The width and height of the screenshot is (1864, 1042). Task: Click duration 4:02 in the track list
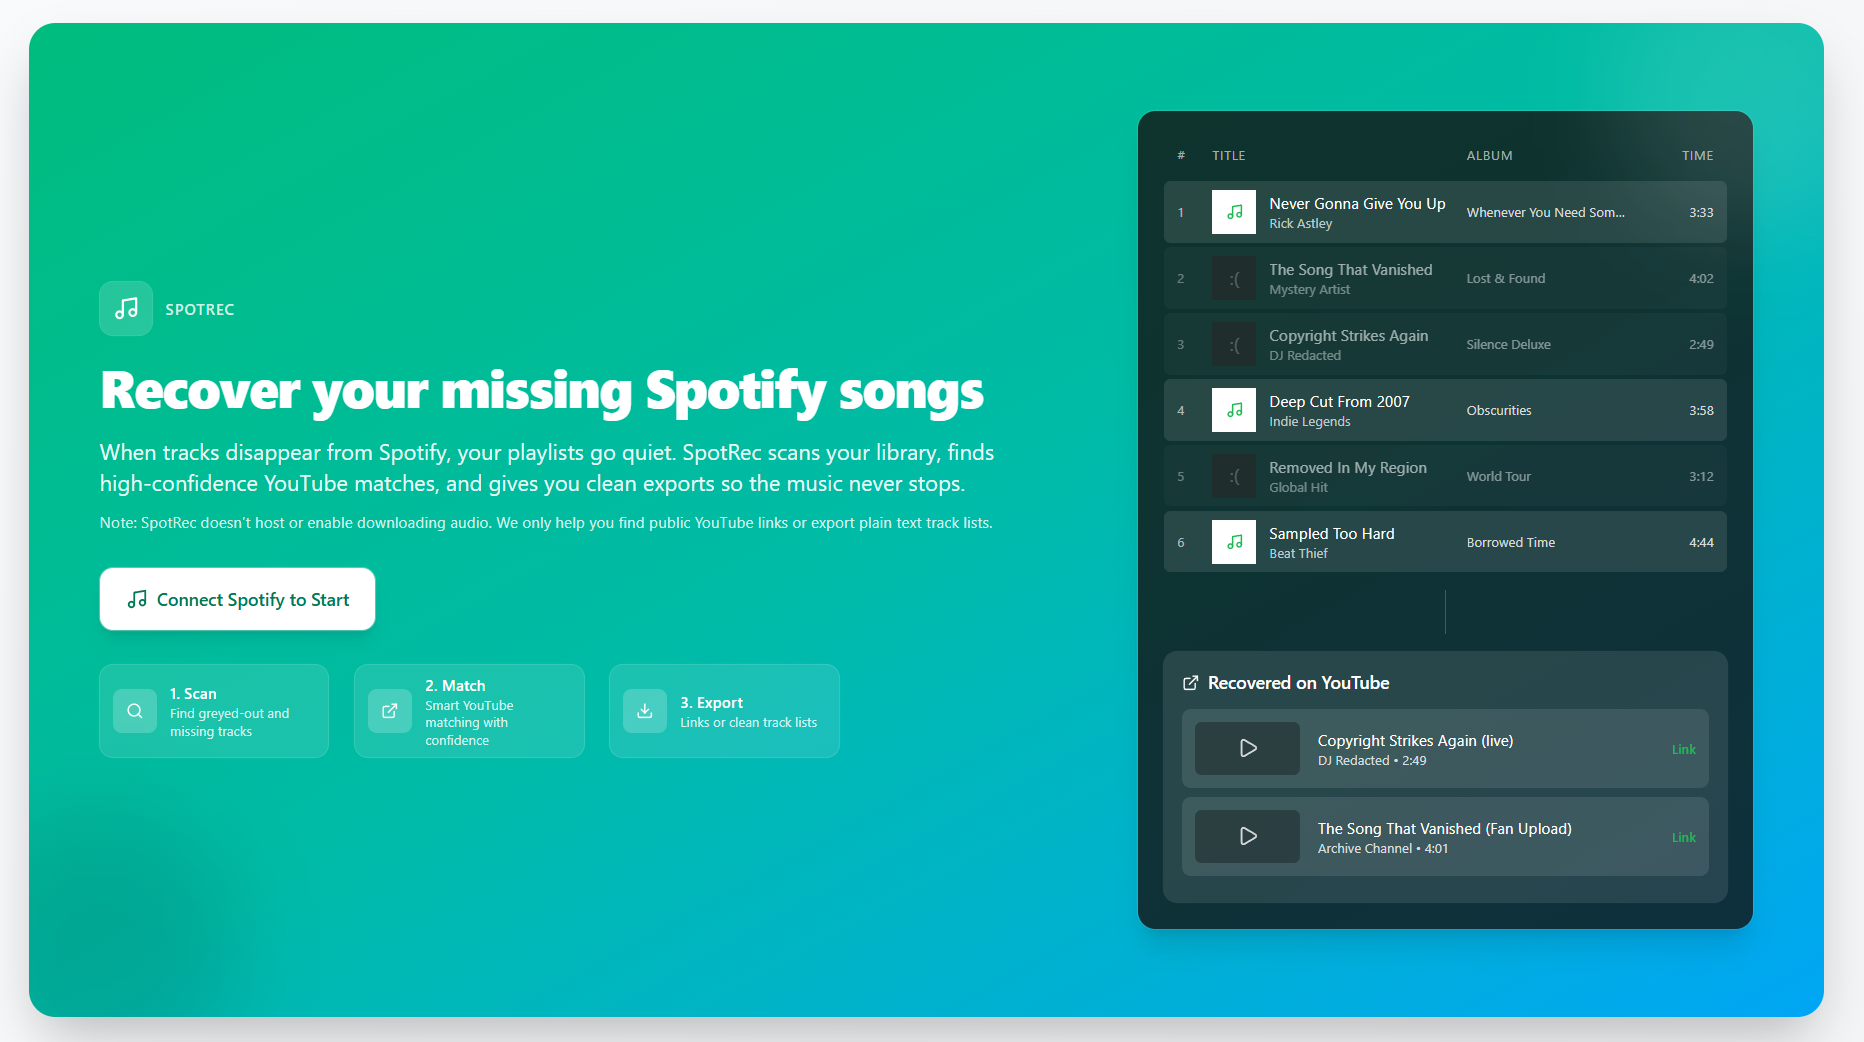tap(1701, 278)
